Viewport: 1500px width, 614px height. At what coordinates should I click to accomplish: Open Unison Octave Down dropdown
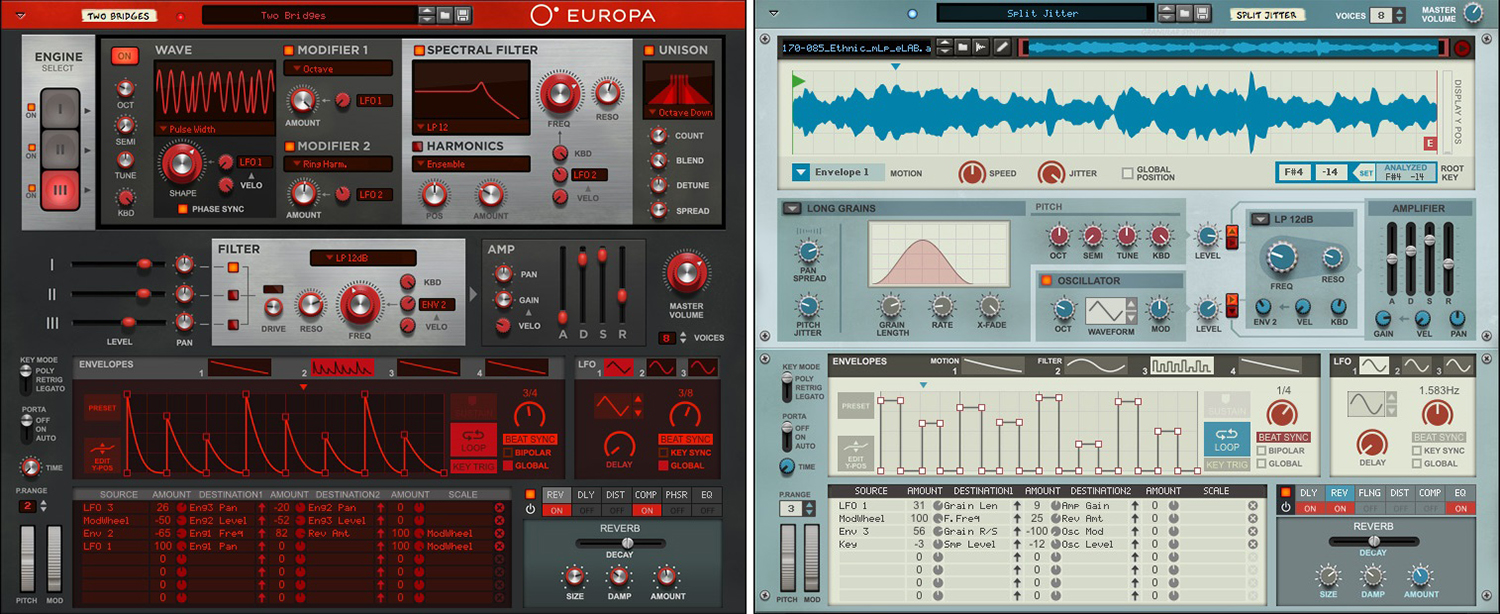point(677,113)
